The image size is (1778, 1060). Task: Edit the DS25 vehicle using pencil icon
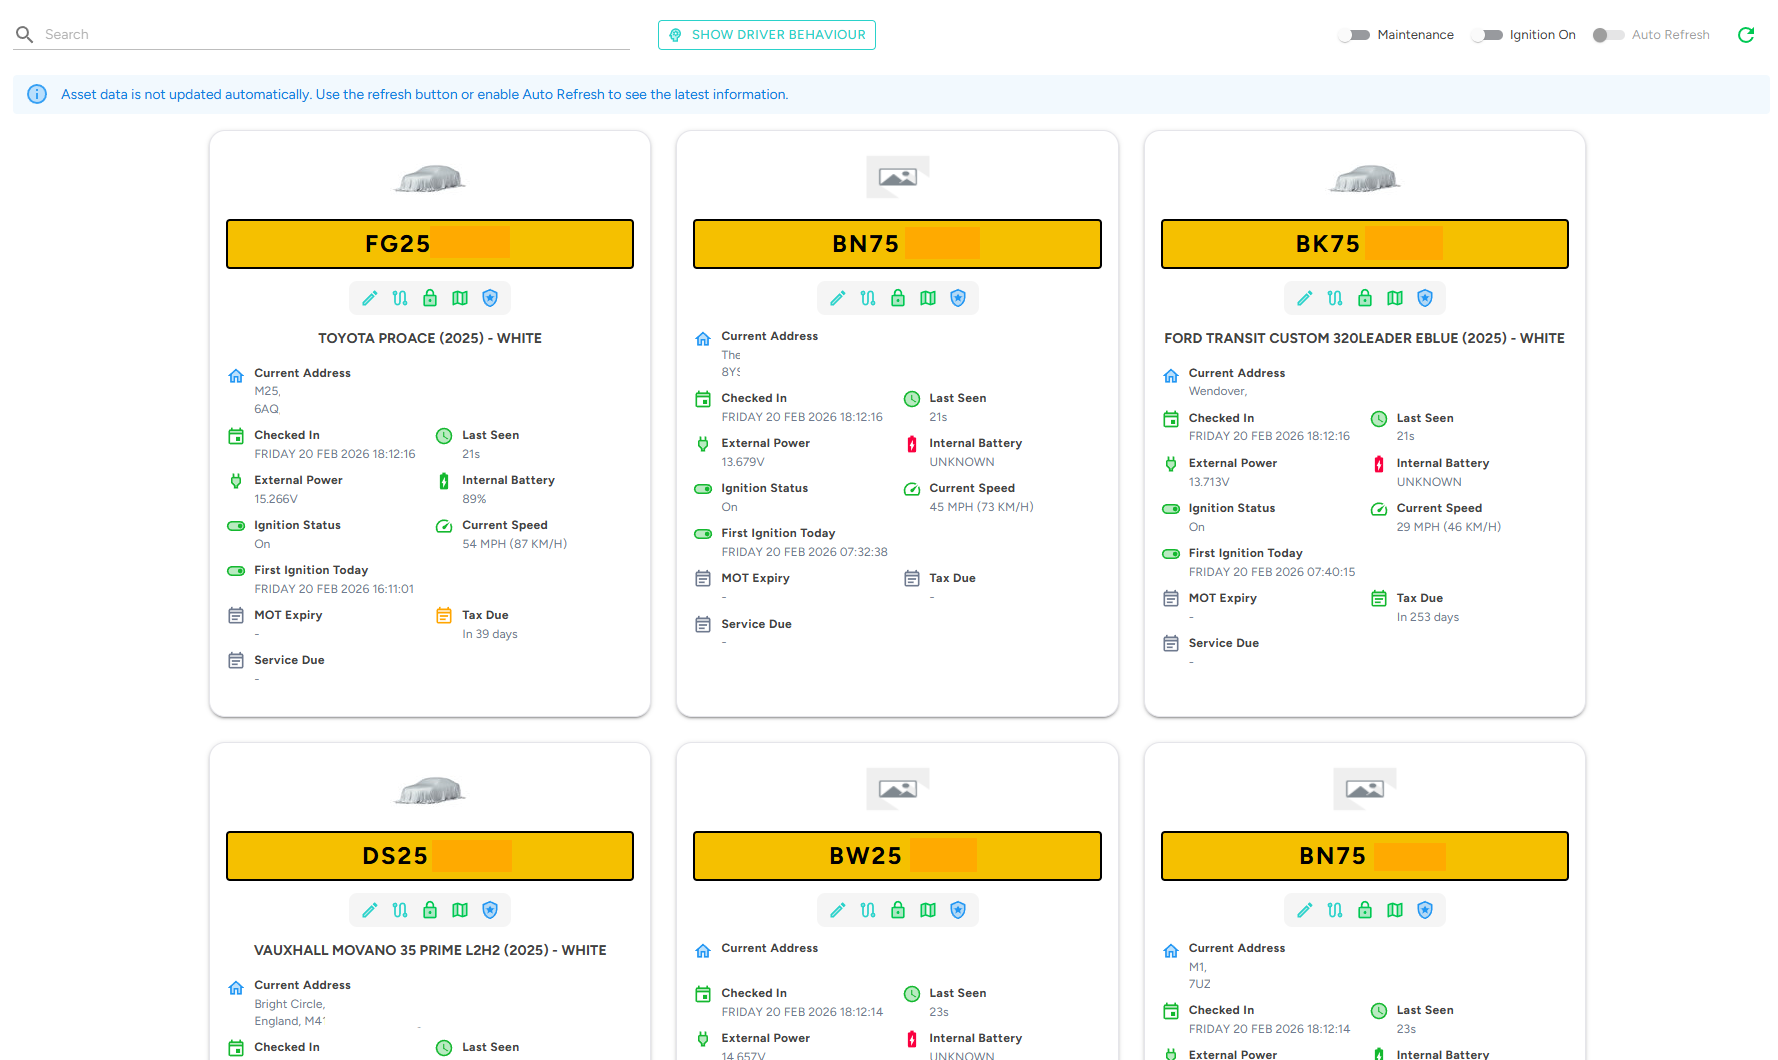click(370, 910)
